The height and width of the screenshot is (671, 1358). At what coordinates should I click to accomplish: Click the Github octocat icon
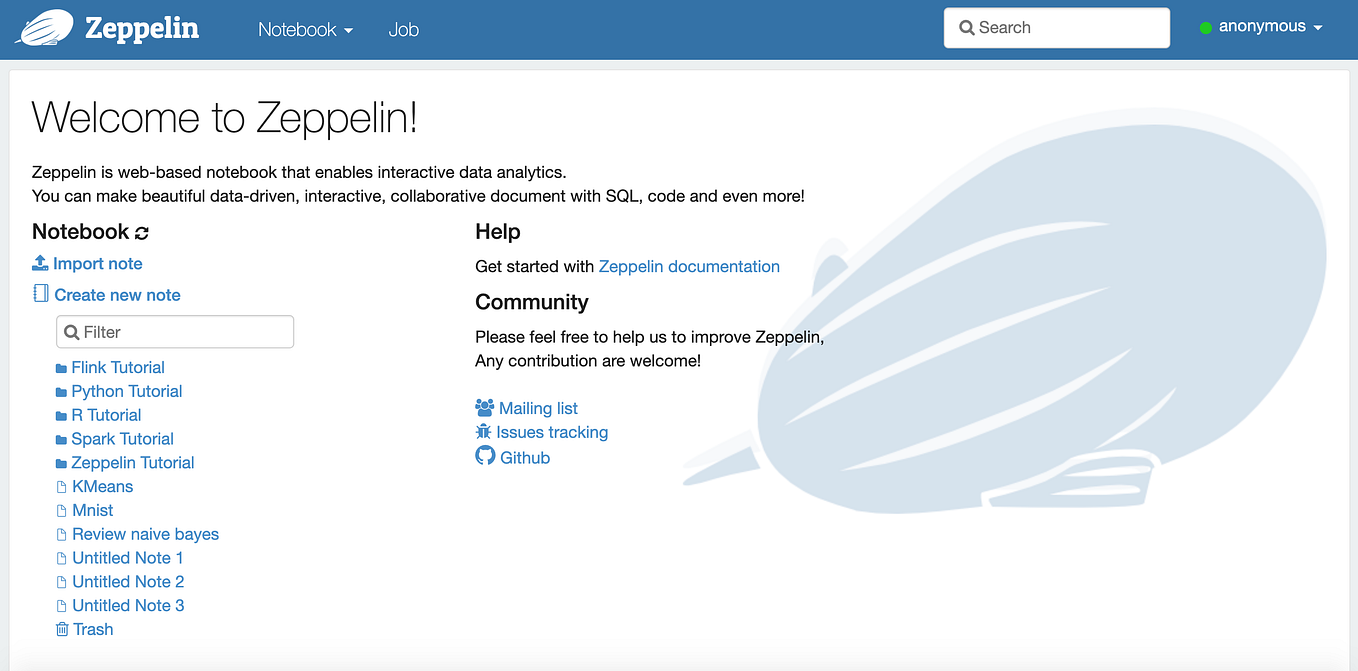click(x=484, y=456)
